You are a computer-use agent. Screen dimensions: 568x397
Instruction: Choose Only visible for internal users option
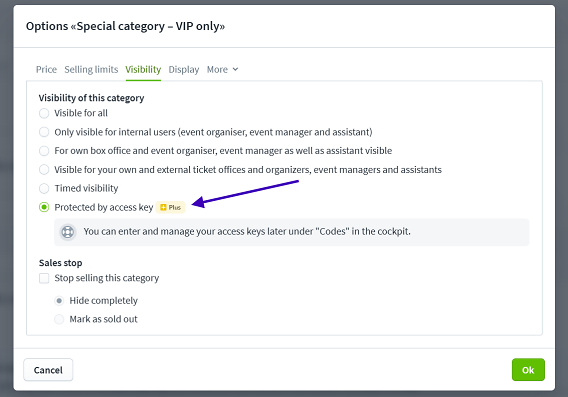[x=44, y=132]
